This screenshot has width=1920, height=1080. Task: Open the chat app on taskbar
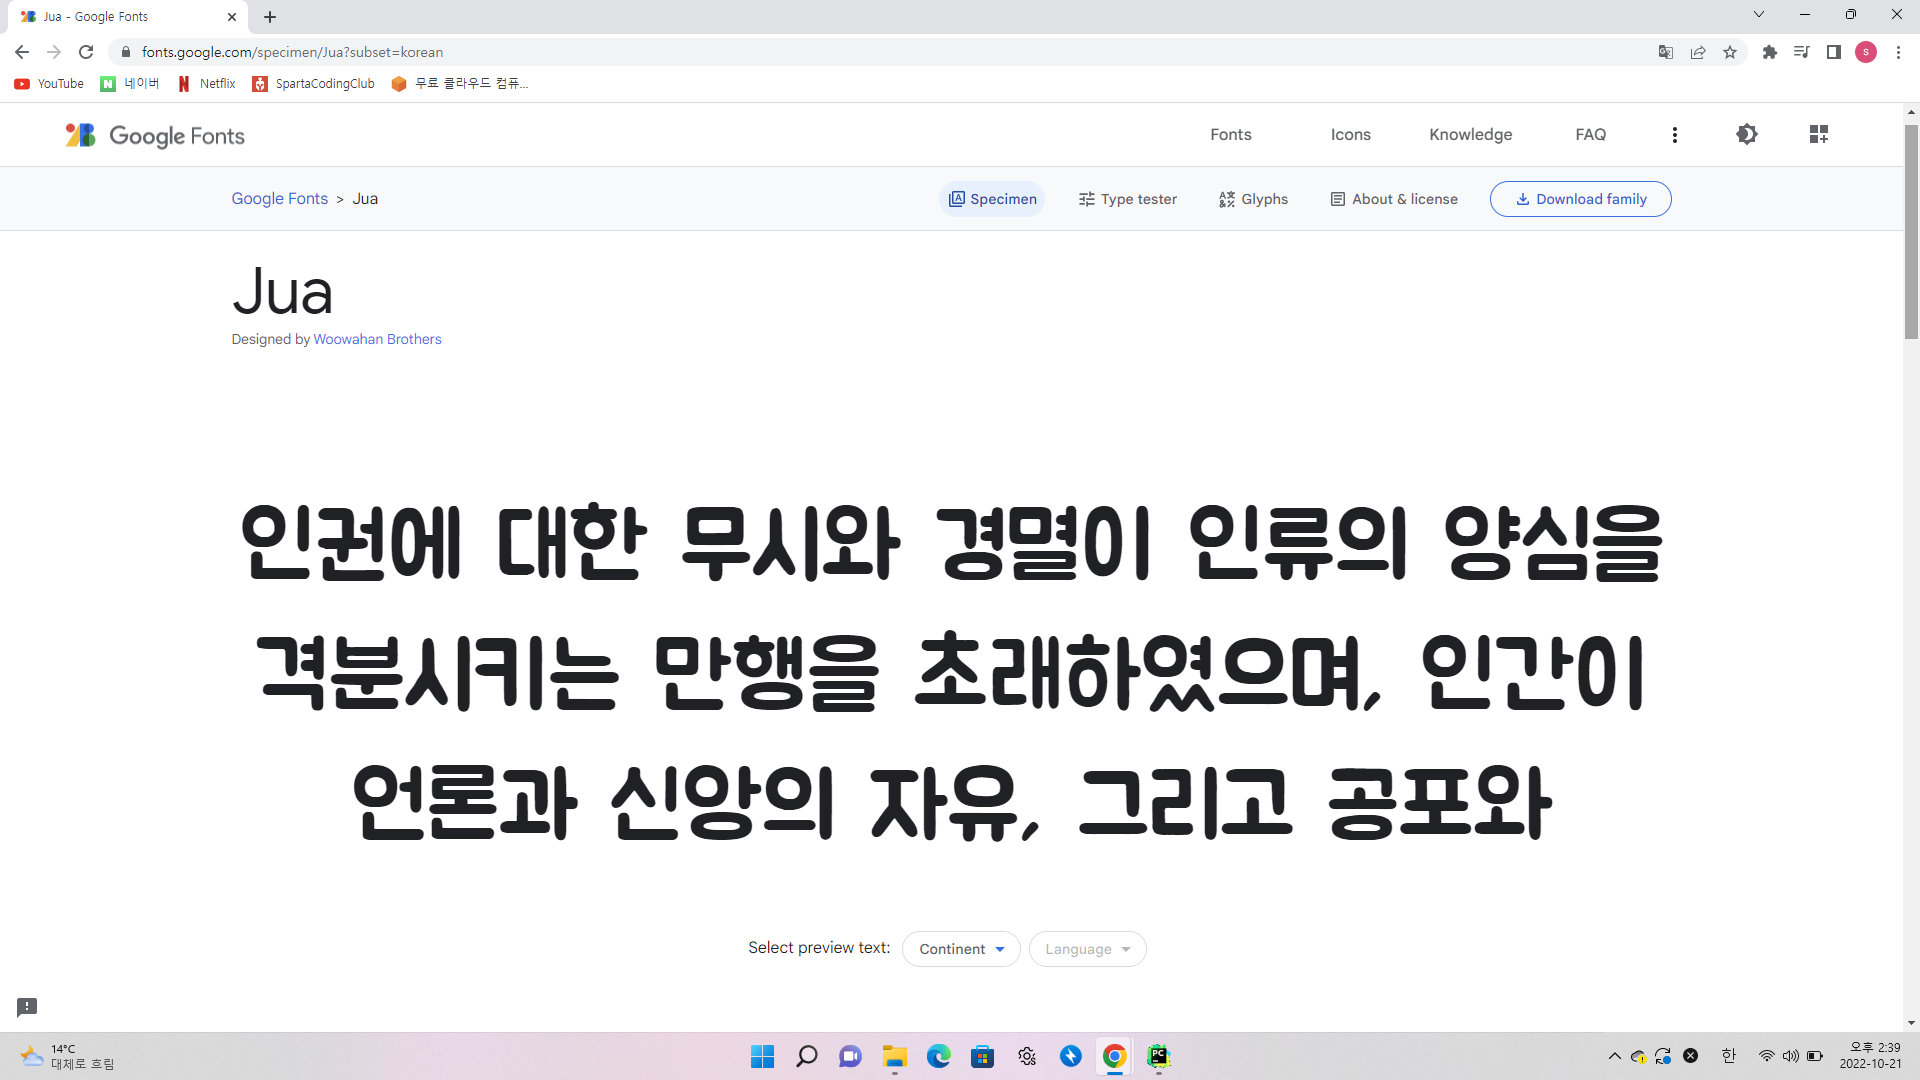[x=850, y=1056]
